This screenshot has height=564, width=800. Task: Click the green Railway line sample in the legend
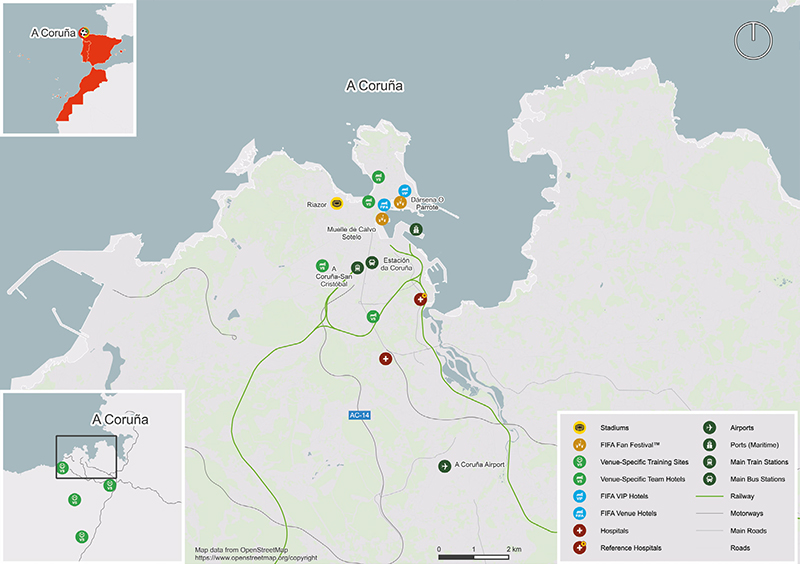709,496
